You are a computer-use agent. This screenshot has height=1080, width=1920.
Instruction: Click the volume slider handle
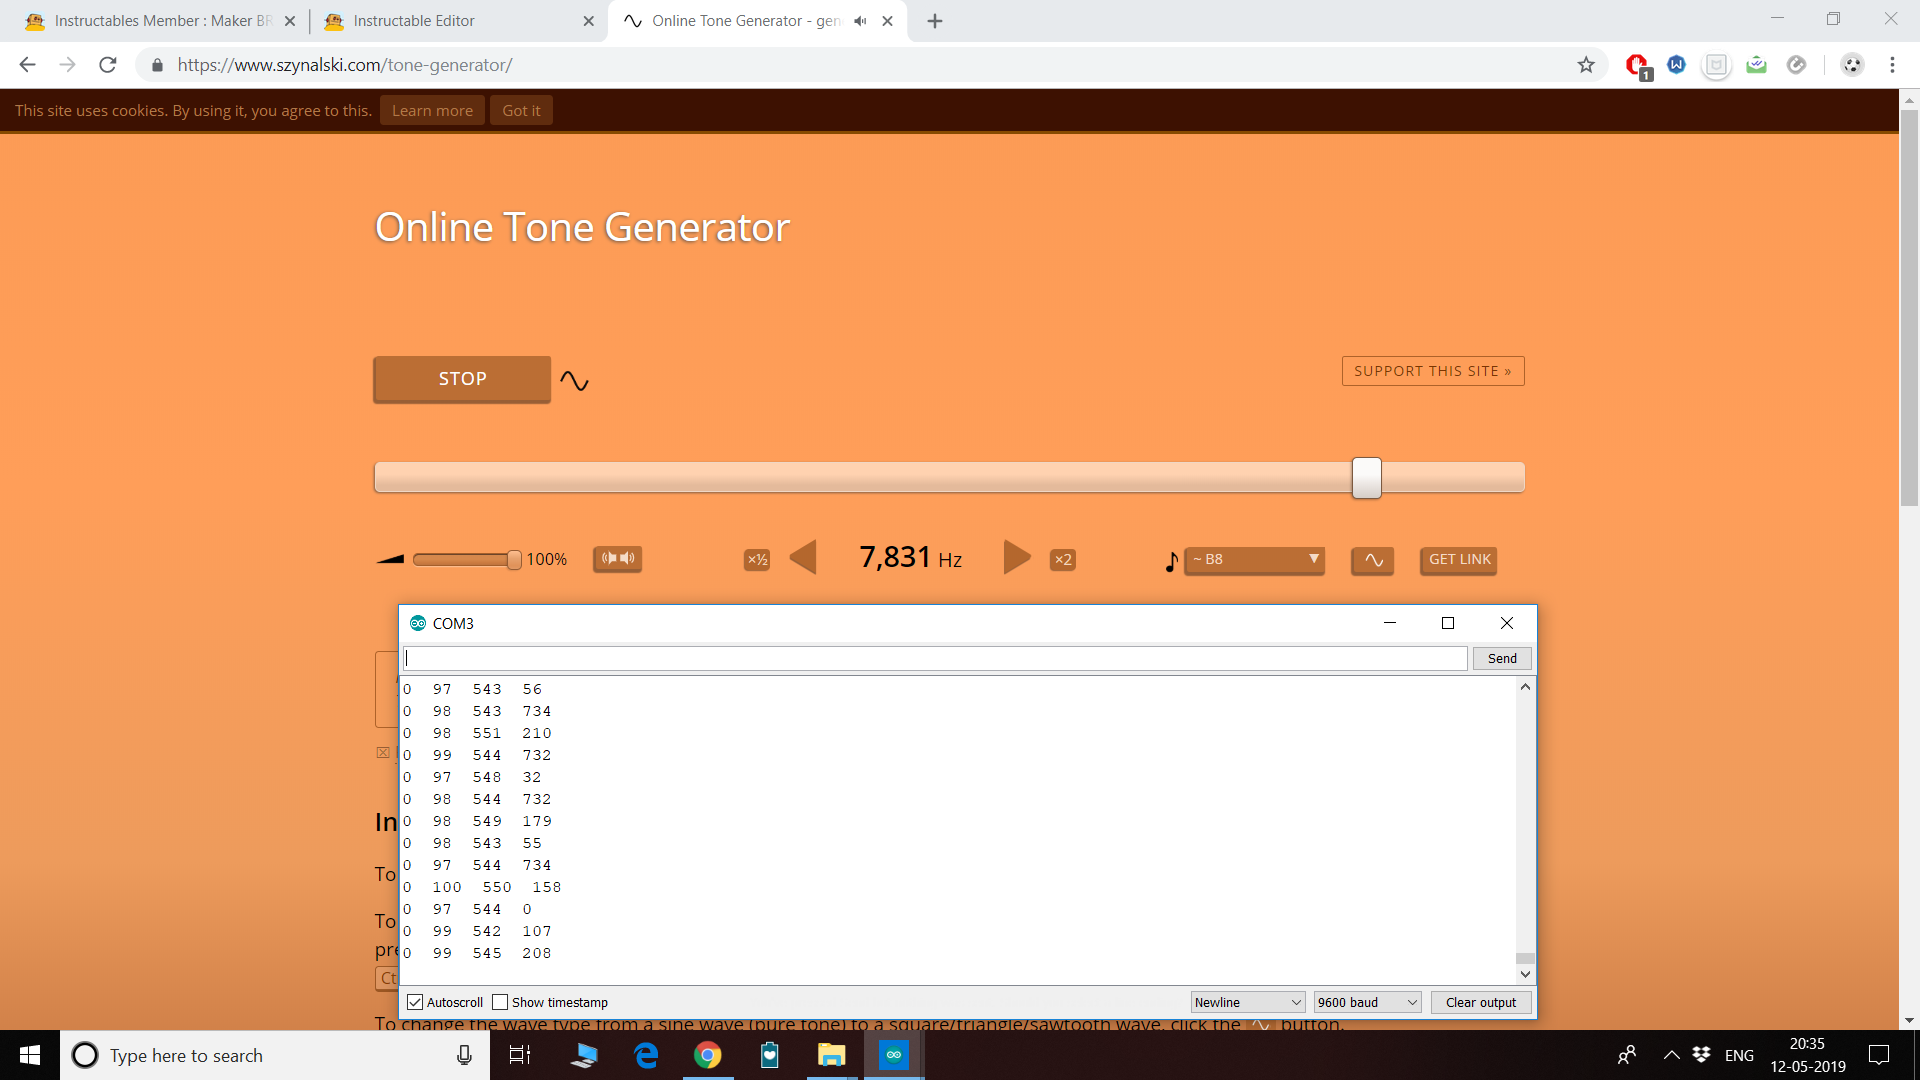click(x=514, y=560)
